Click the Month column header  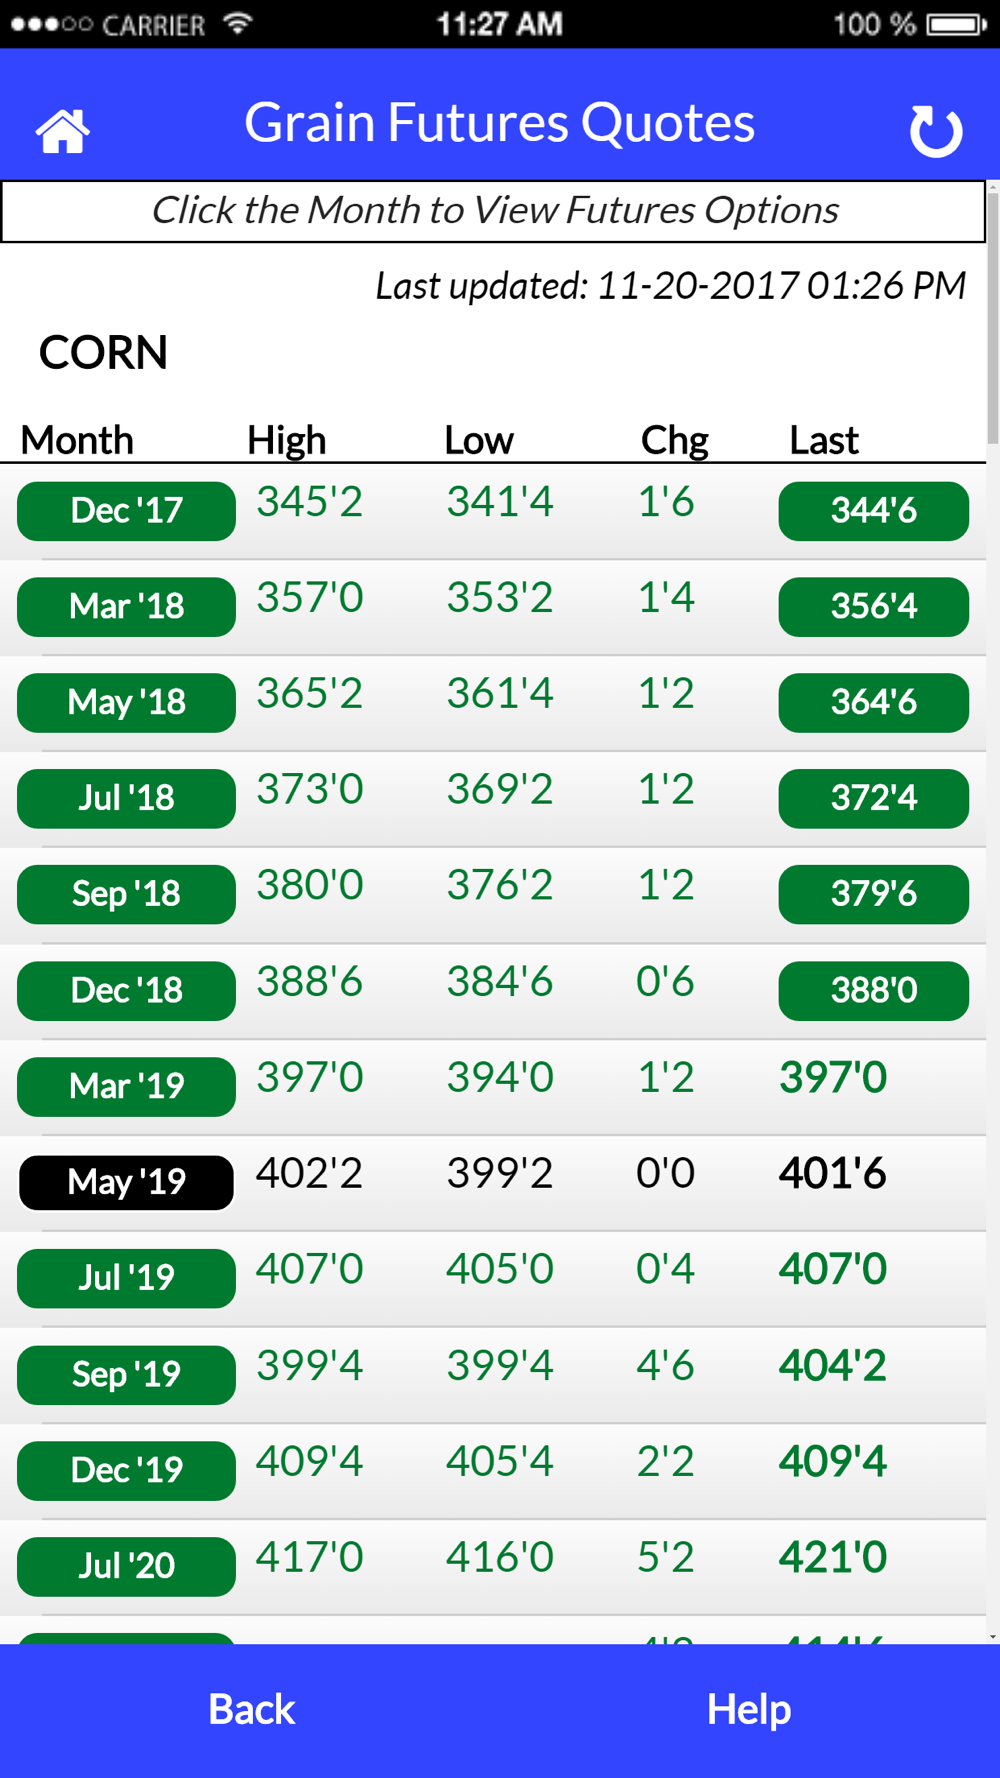click(77, 440)
